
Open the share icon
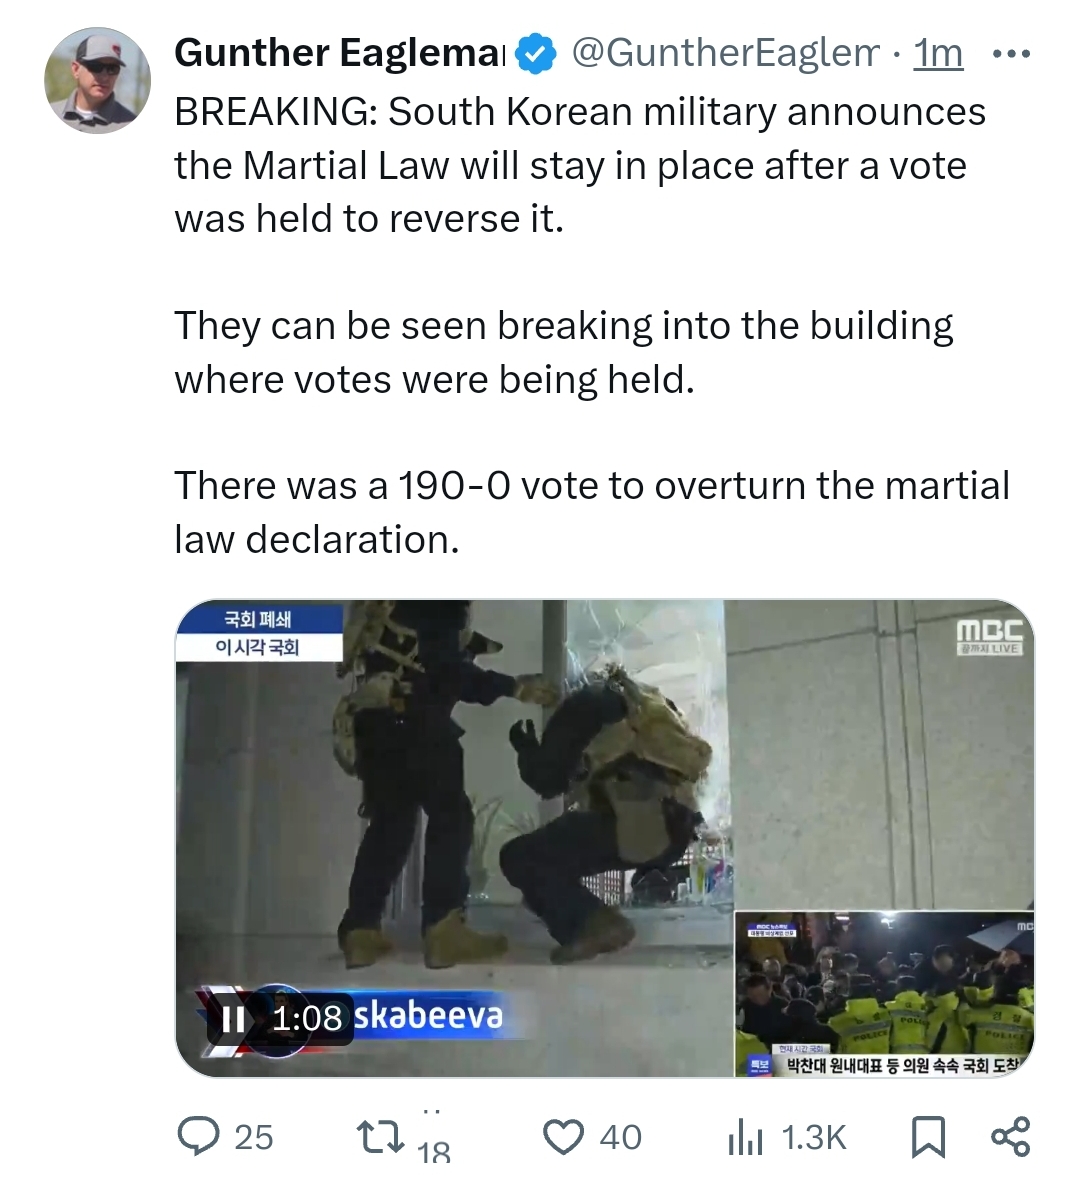tap(1011, 1136)
